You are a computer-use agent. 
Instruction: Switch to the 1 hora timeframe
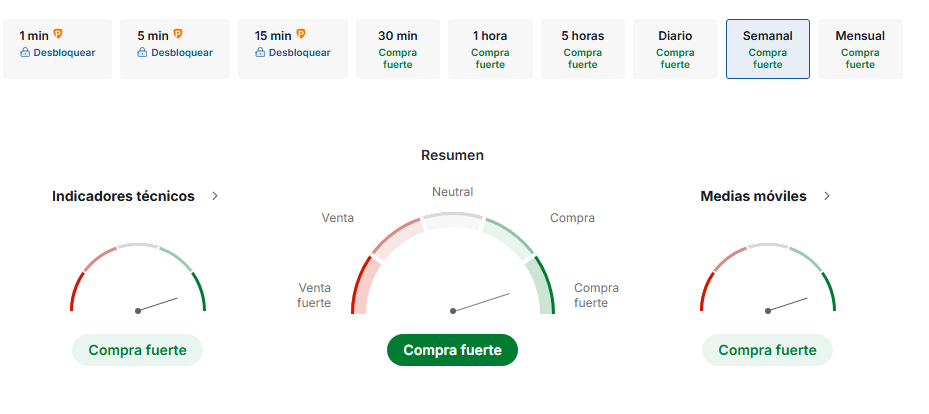tap(490, 48)
